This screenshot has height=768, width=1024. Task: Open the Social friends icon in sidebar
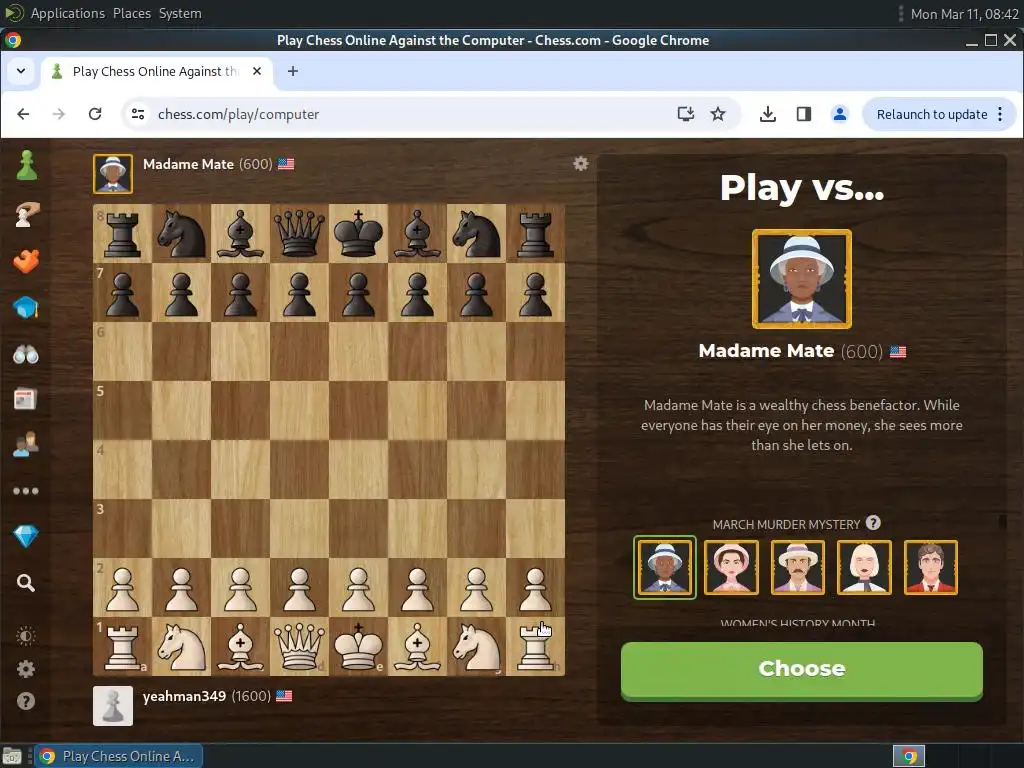click(25, 445)
